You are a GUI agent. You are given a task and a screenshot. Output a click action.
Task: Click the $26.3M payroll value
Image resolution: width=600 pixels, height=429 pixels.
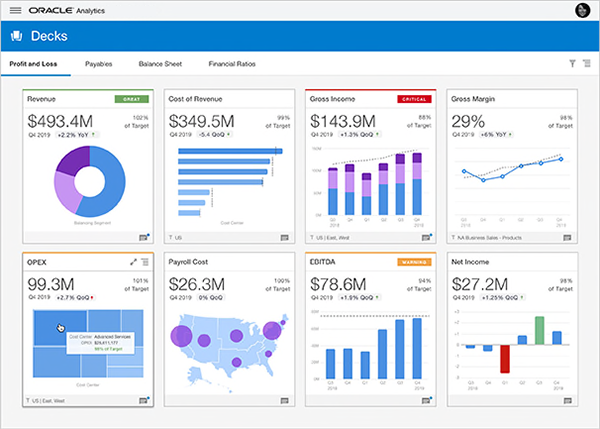(x=197, y=284)
